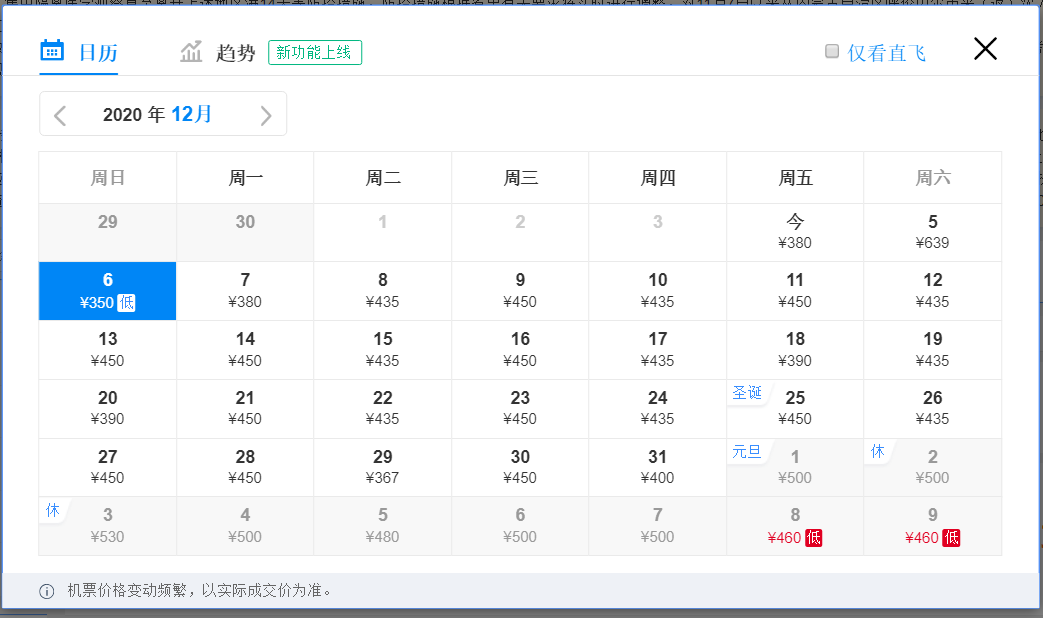Screen dimensions: 1043x618
Task: Select January 5 priced ¥480
Action: 382,526
